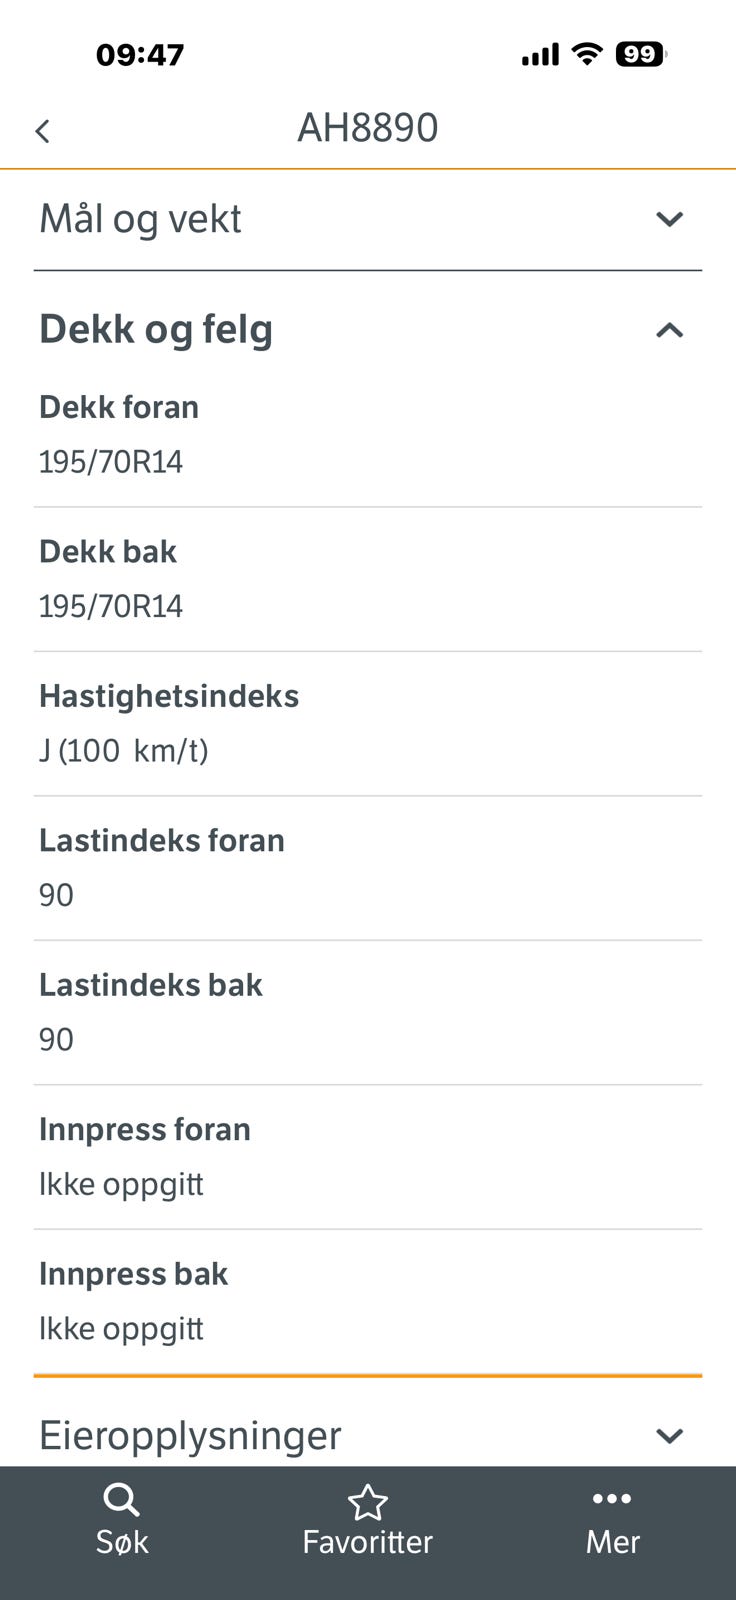Expand the Eieropplysninger chevron
The width and height of the screenshot is (736, 1600).
coord(669,1436)
